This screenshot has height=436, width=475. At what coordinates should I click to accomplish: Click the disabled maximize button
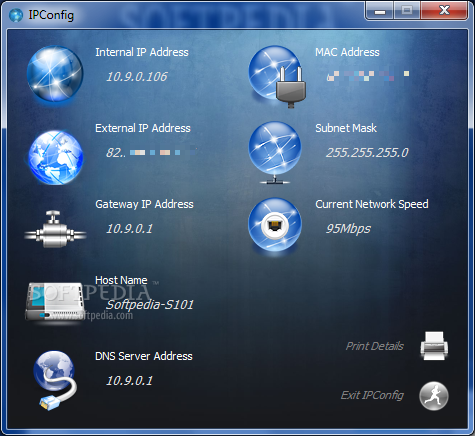(x=407, y=11)
